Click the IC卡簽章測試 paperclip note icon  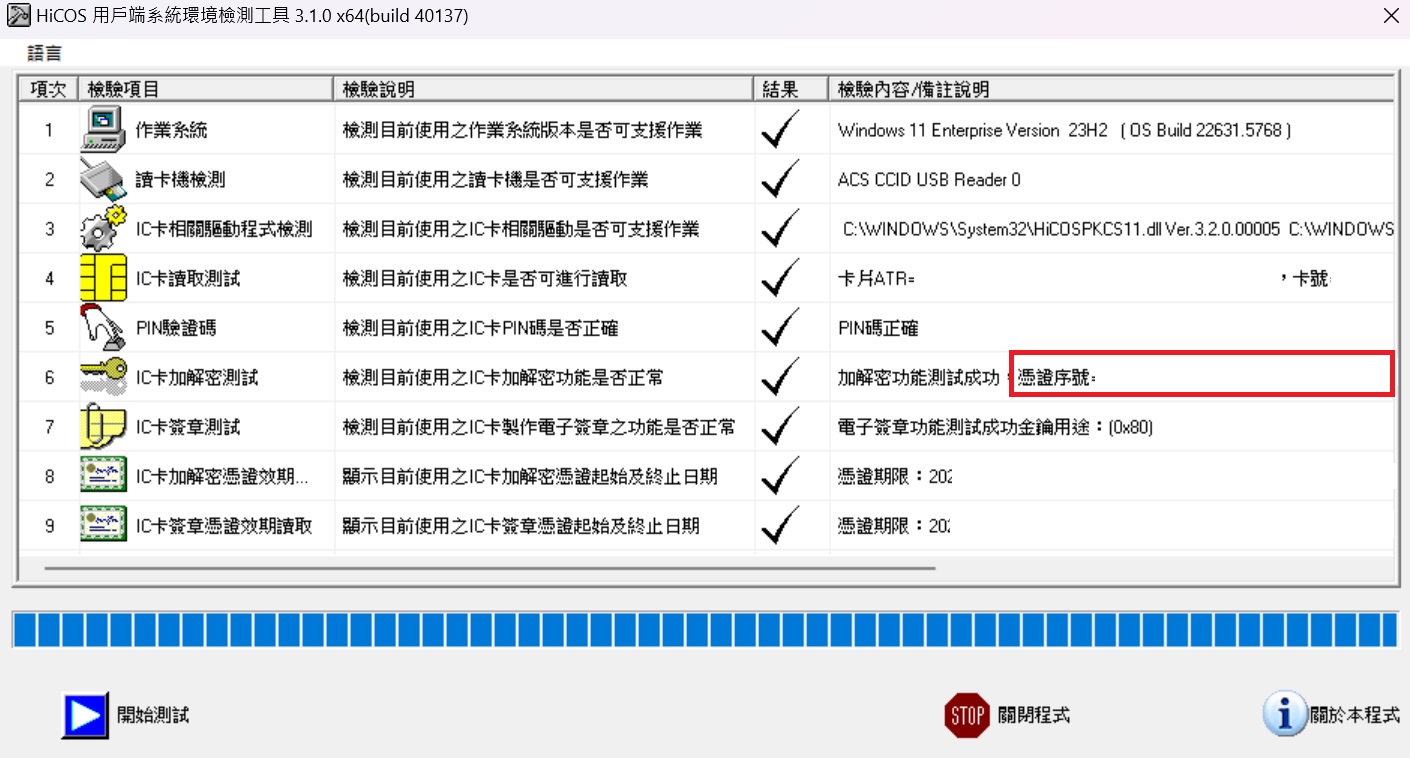point(103,427)
